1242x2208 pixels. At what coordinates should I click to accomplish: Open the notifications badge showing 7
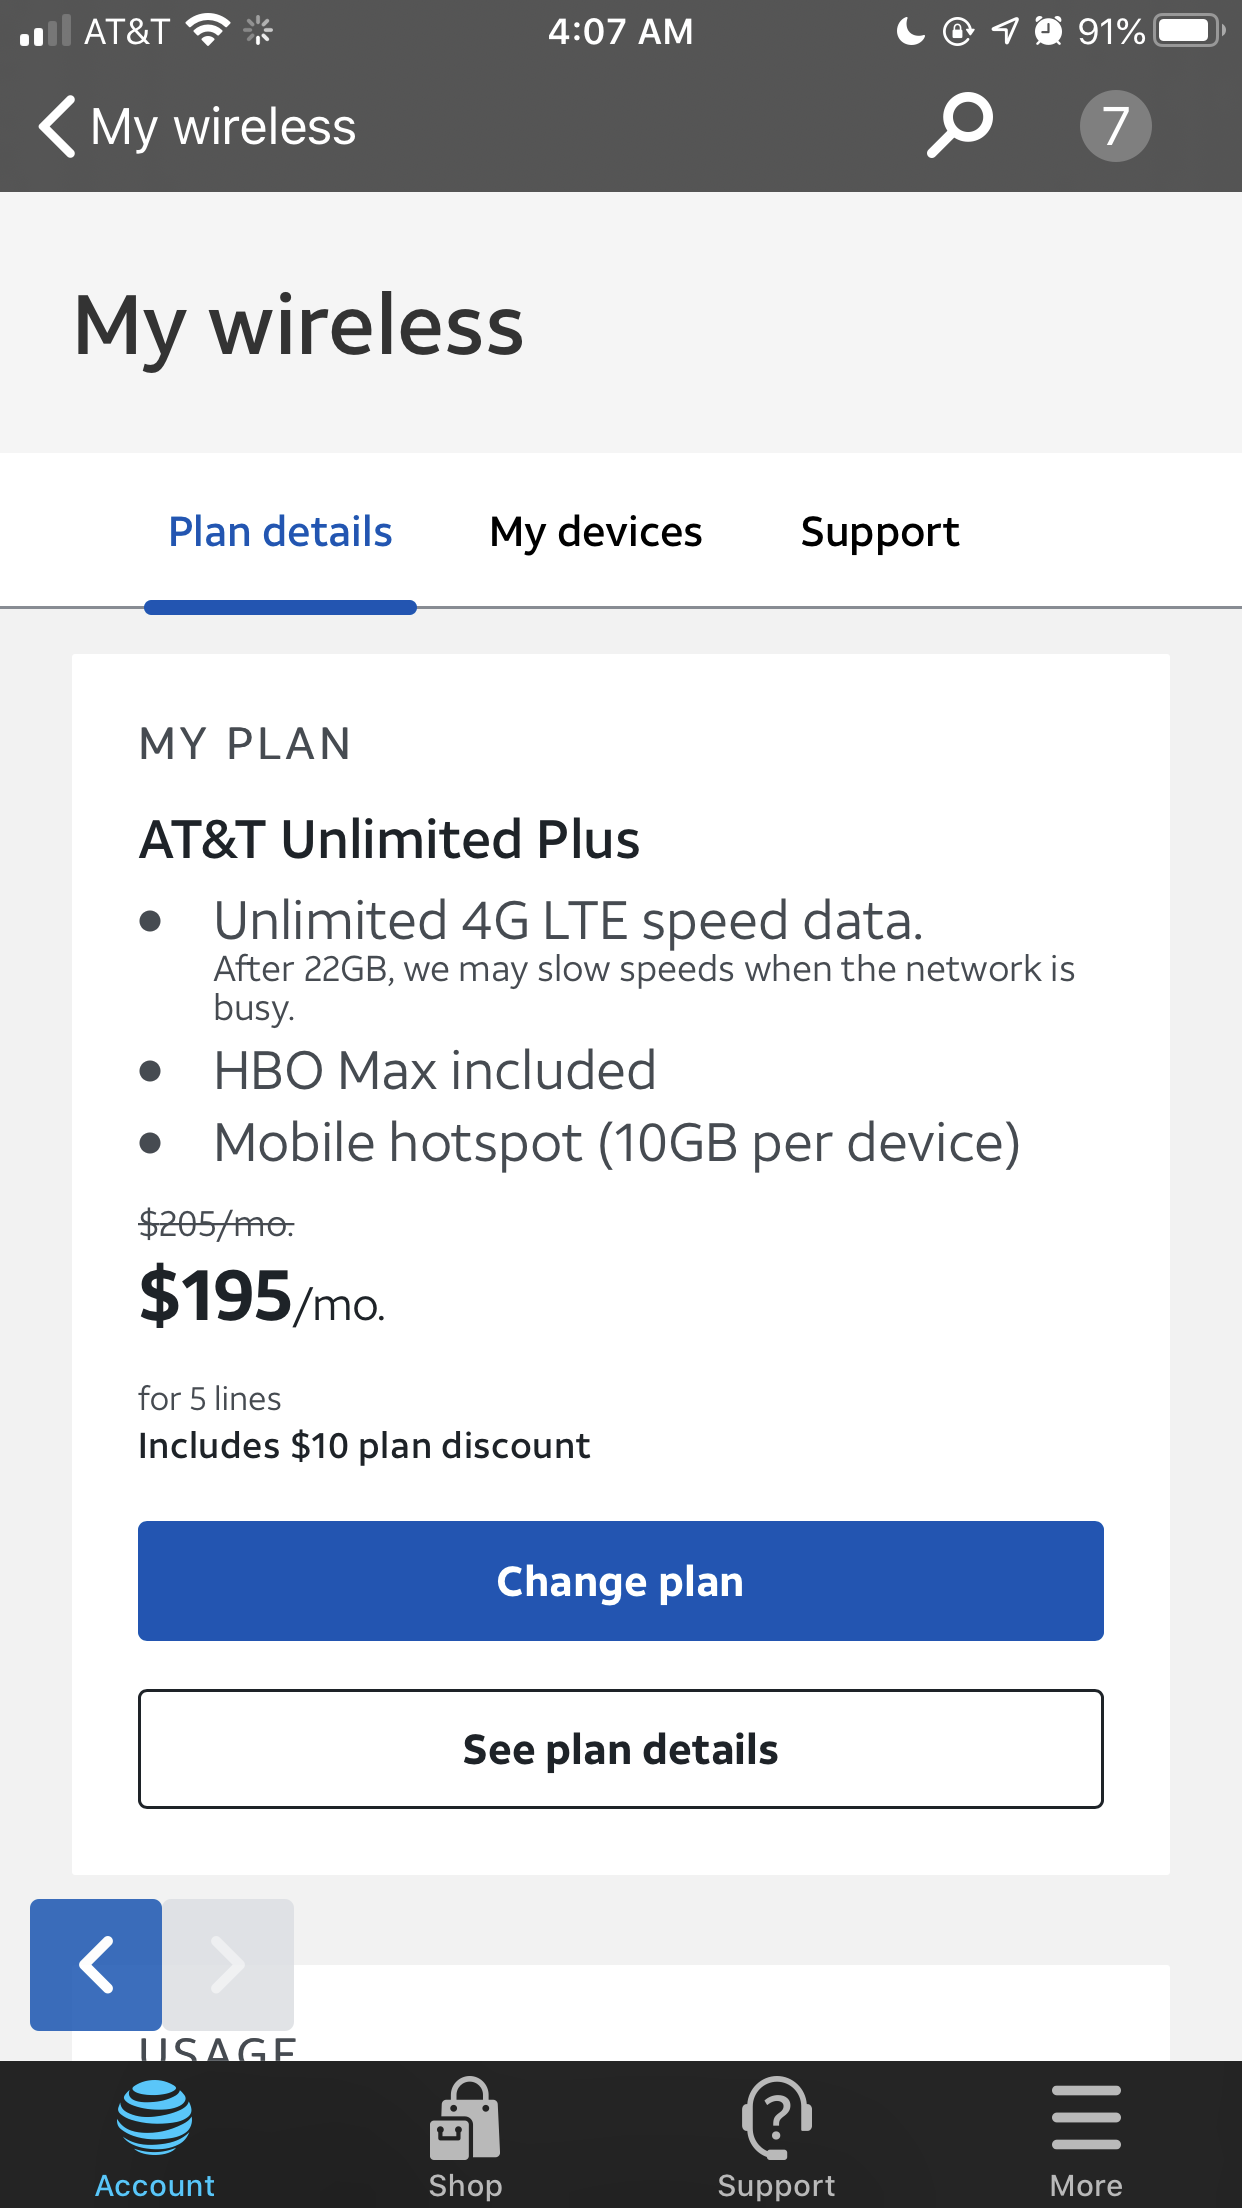pos(1115,126)
